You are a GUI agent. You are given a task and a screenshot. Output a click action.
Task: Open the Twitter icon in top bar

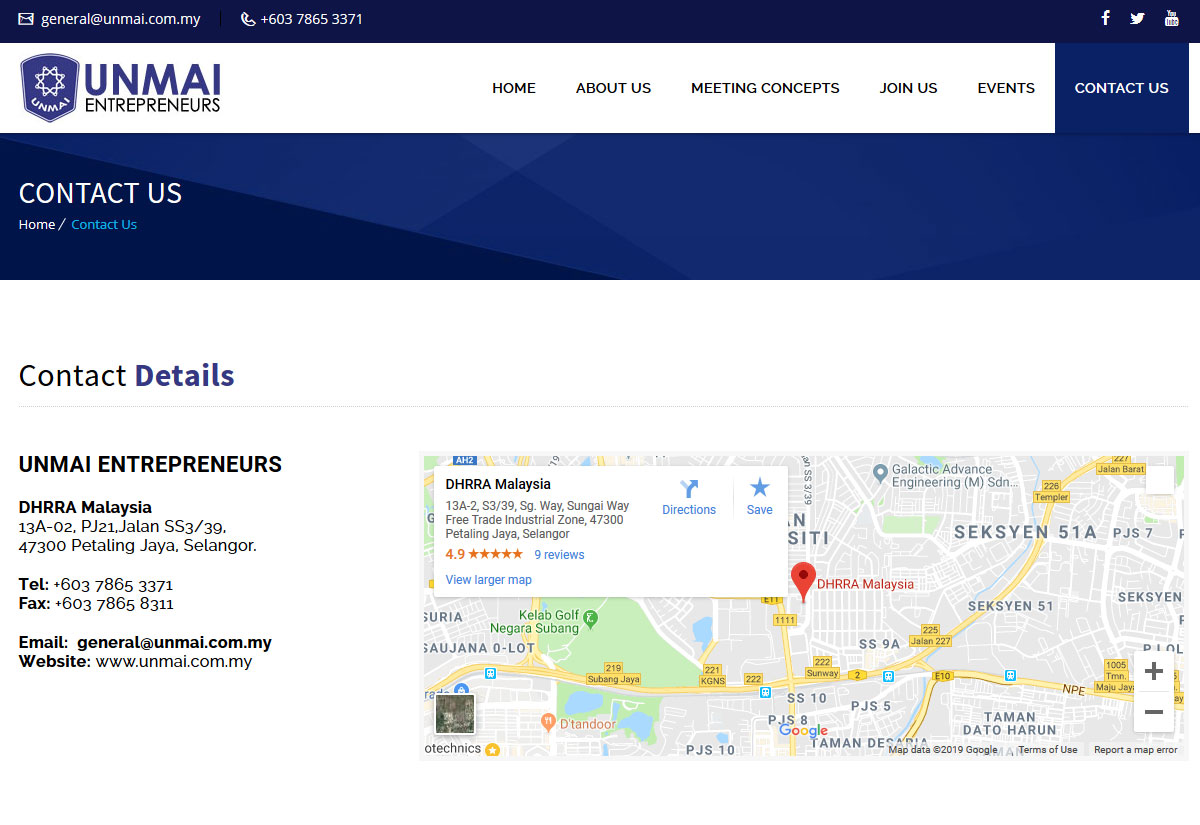click(x=1137, y=18)
